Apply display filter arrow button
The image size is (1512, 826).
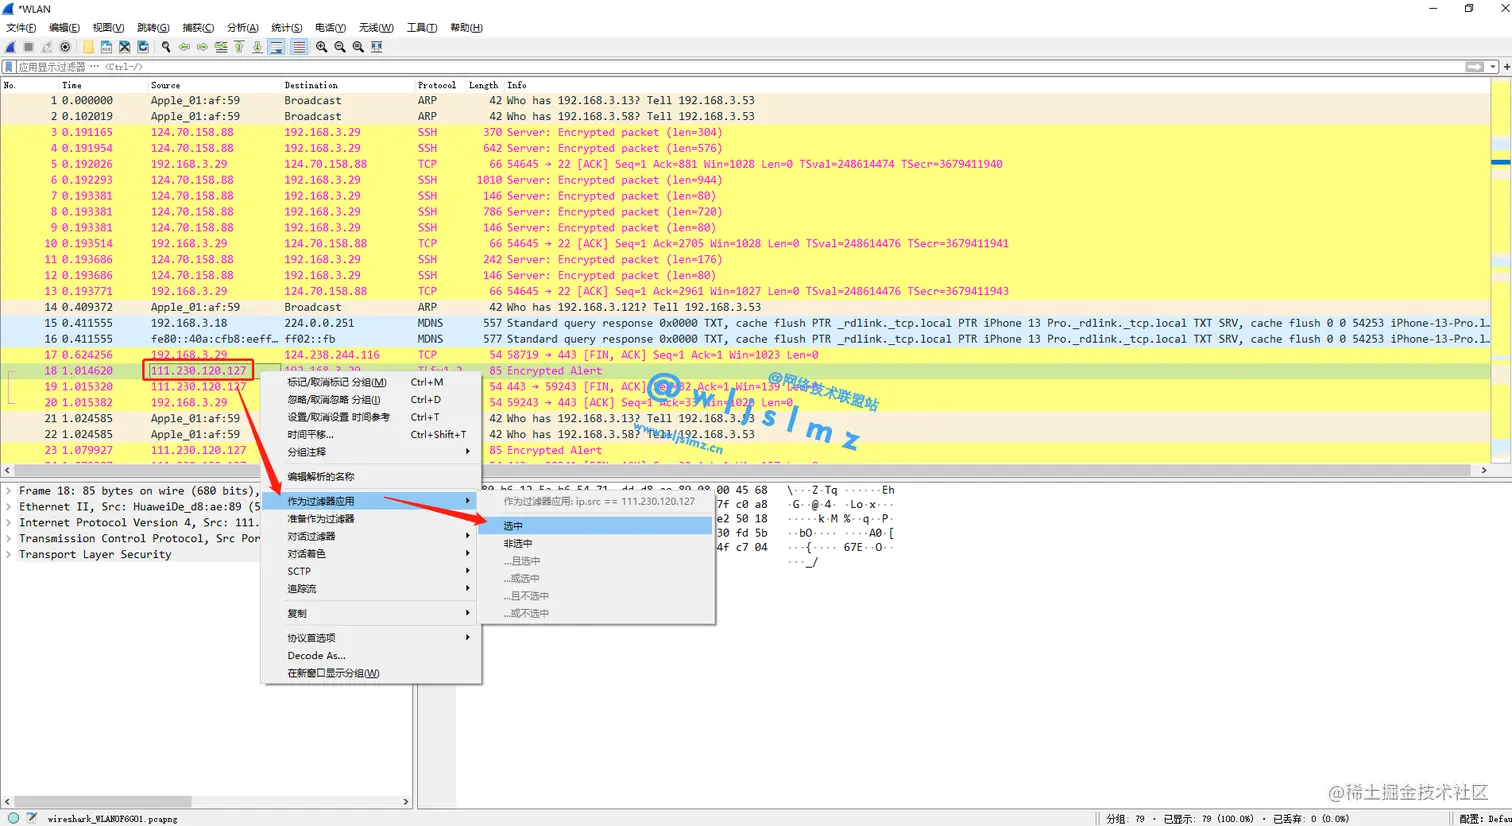tap(1474, 67)
